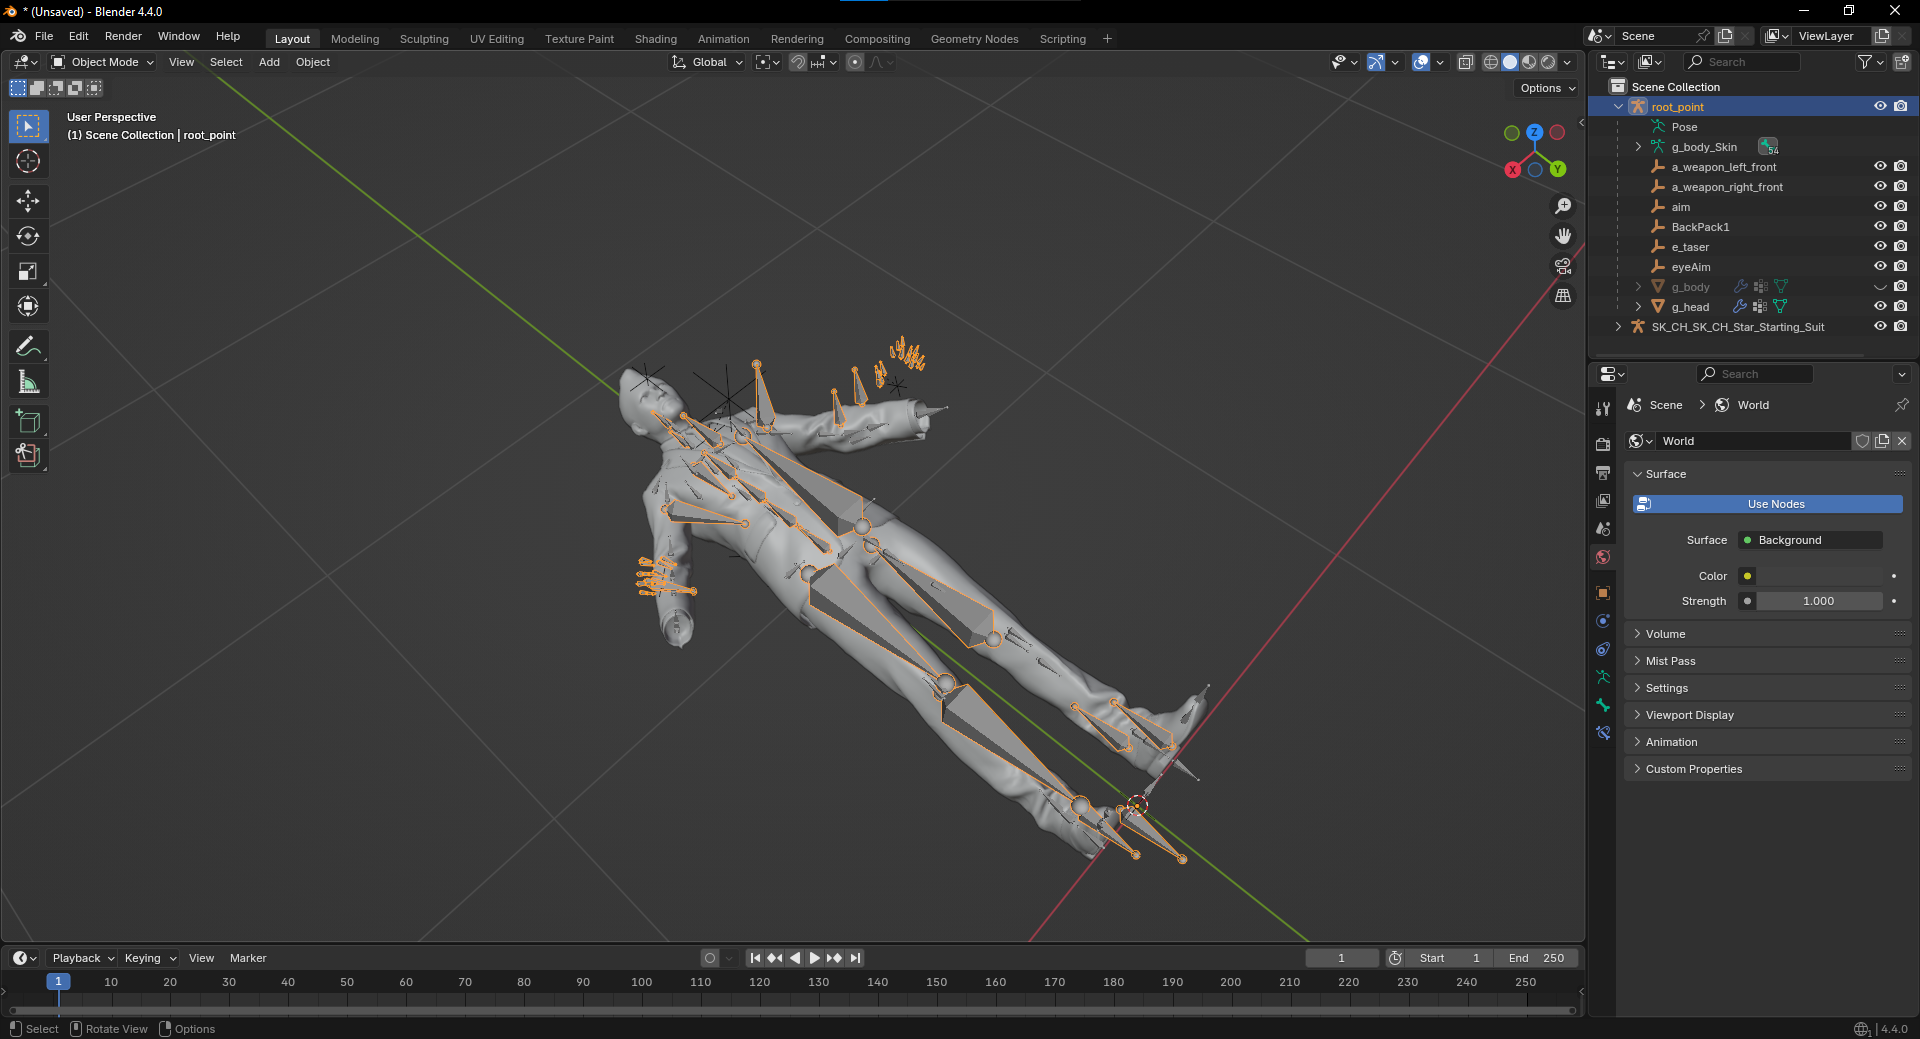Activate the Annotate tool
The height and width of the screenshot is (1039, 1920).
(x=28, y=347)
